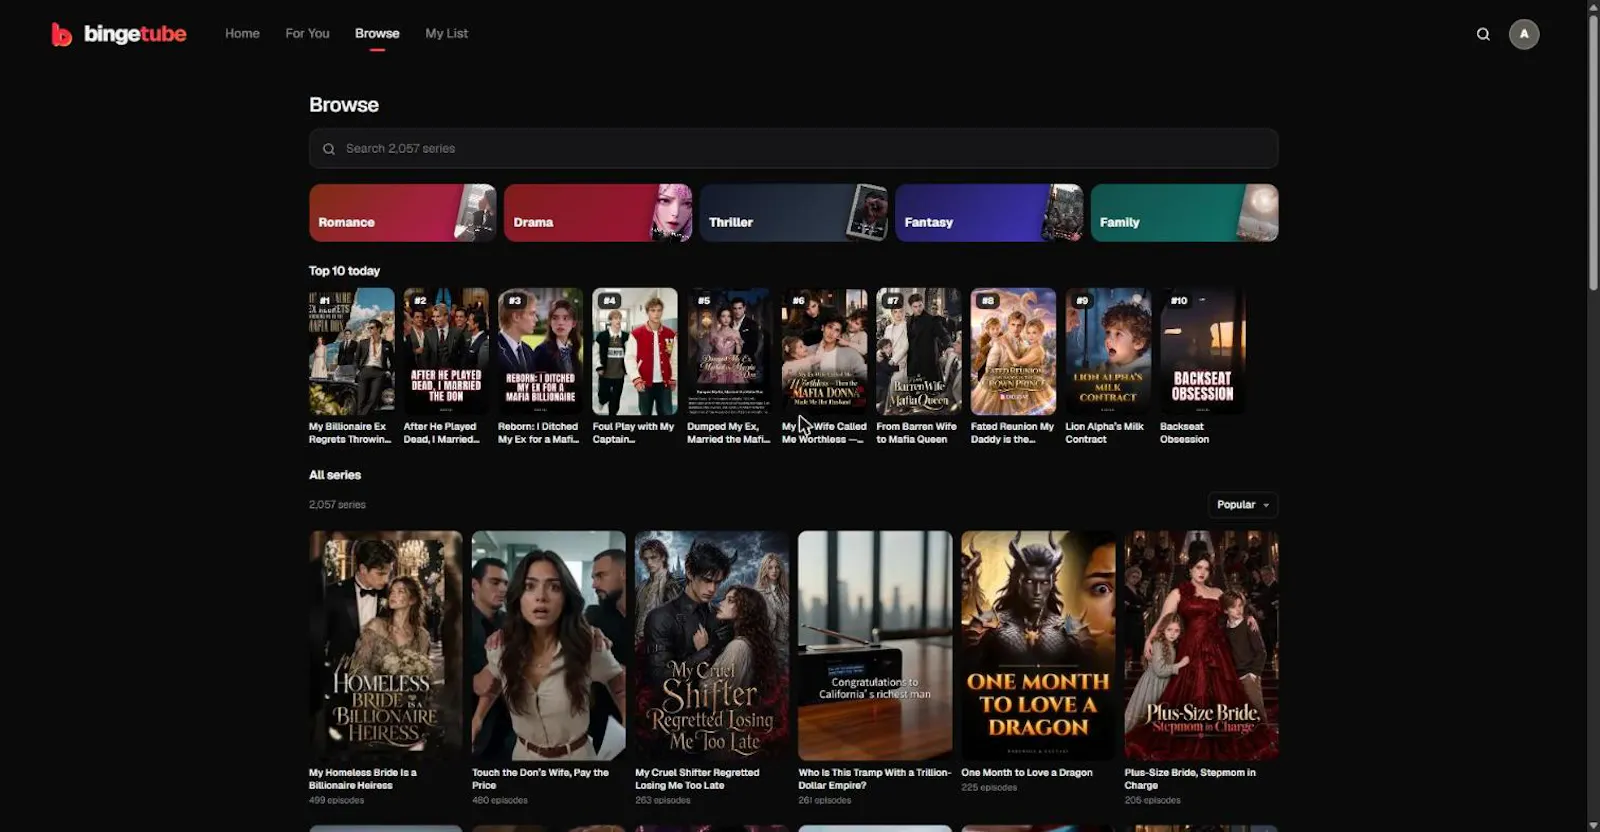Viewport: 1600px width, 832px height.
Task: Open the user profile avatar
Action: click(1524, 34)
